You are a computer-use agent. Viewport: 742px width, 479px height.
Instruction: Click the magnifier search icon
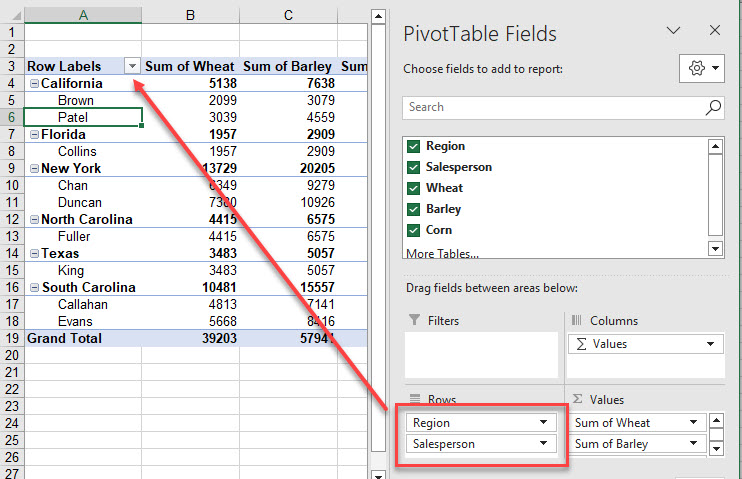click(713, 107)
